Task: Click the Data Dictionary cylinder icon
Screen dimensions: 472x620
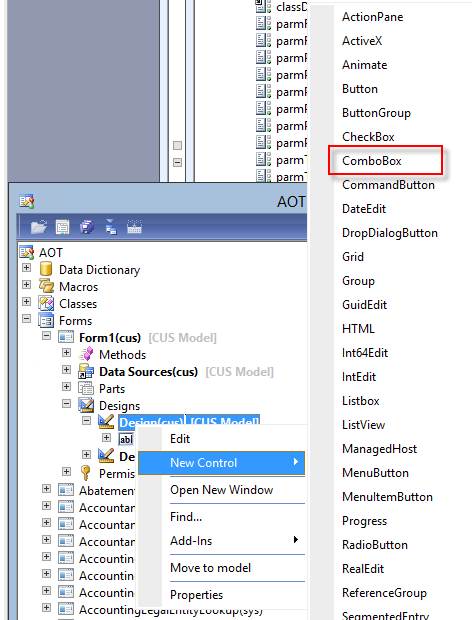Action: pyautogui.click(x=46, y=269)
